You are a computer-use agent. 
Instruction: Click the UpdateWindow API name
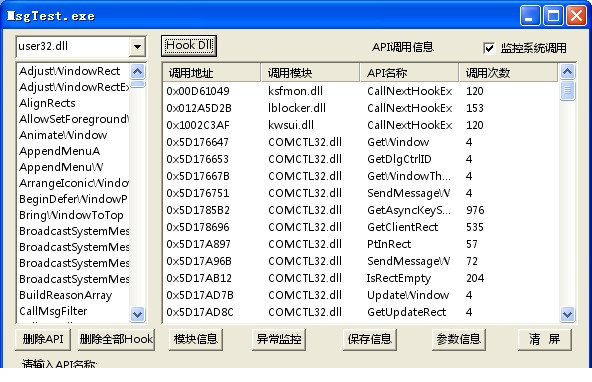click(x=408, y=295)
